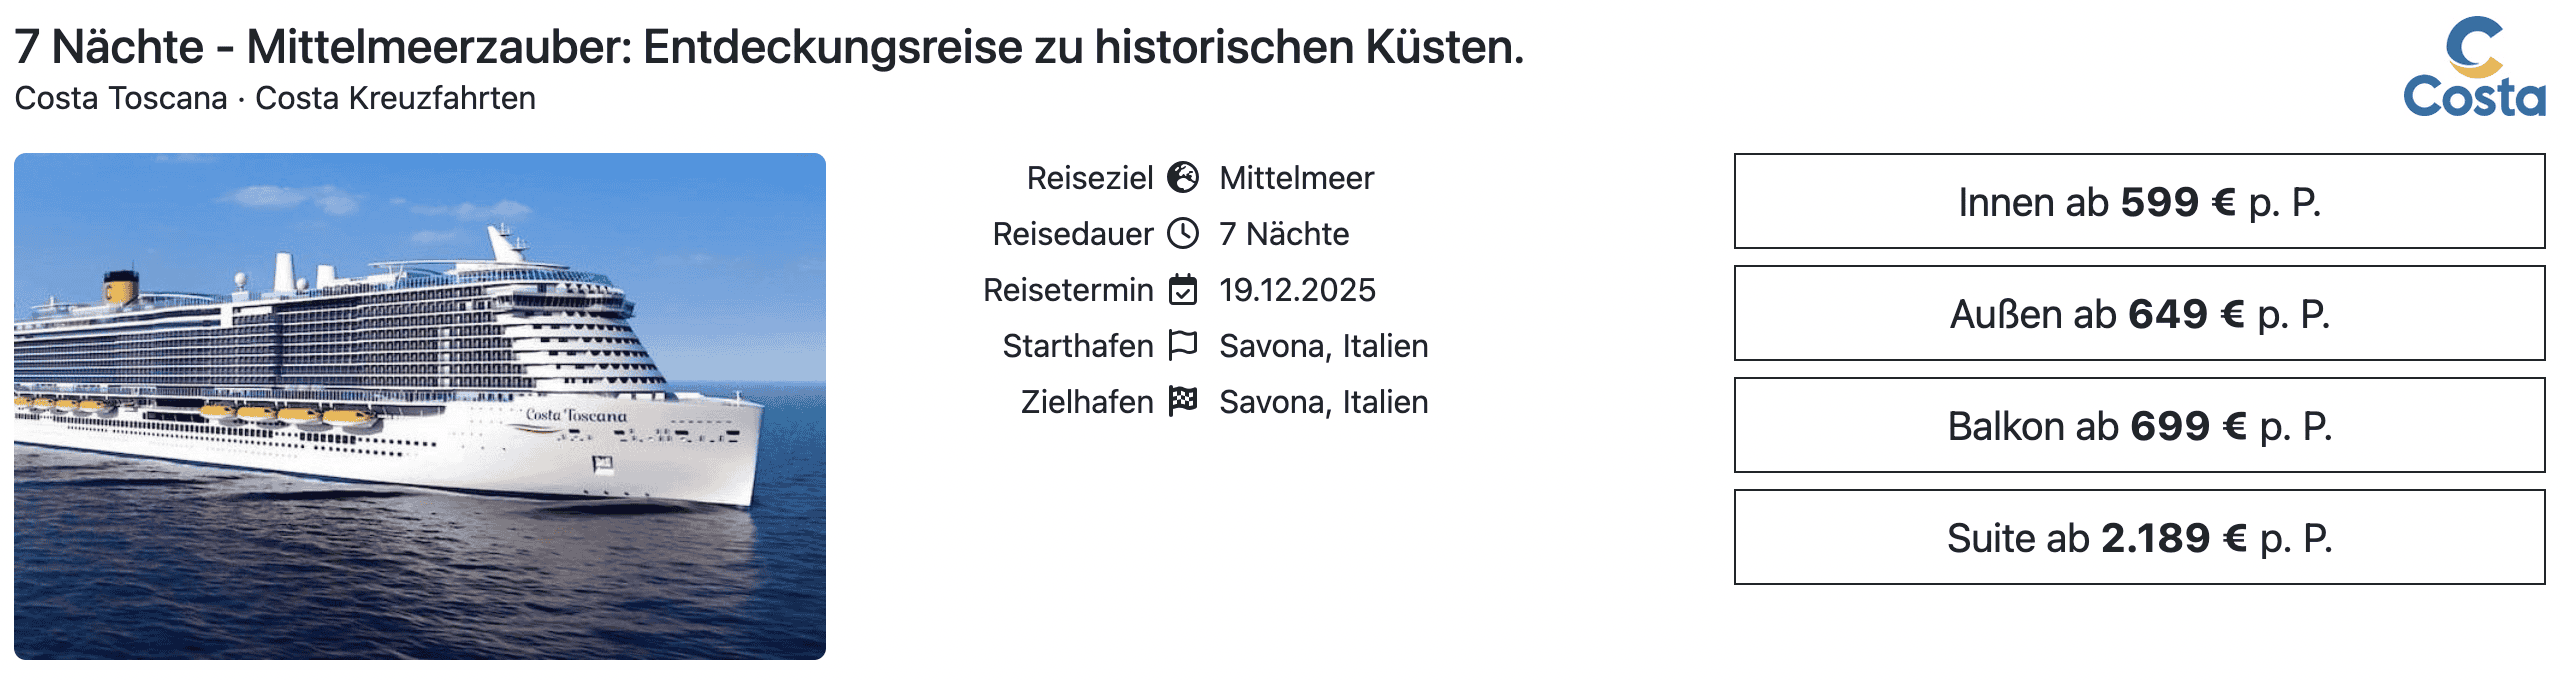This screenshot has height=680, width=2562.
Task: Click the Reiseziel label
Action: click(1089, 179)
